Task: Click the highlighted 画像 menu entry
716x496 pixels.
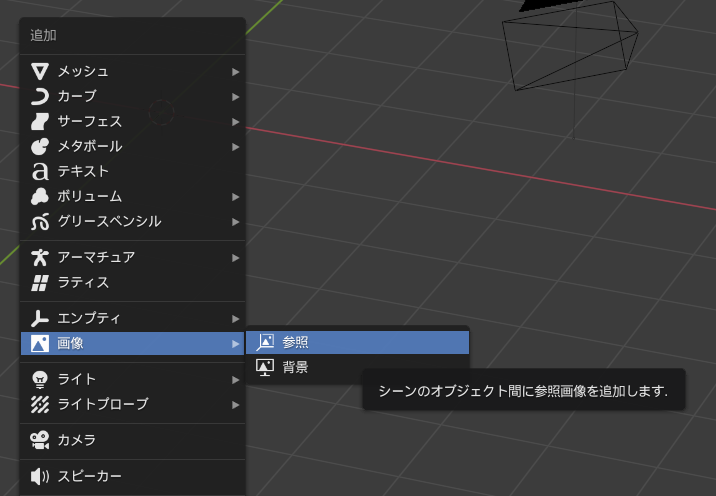Action: point(132,343)
